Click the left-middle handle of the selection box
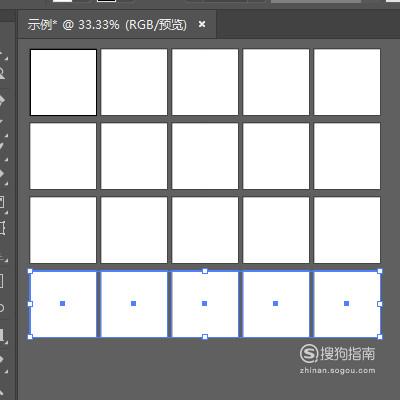 pyautogui.click(x=30, y=304)
